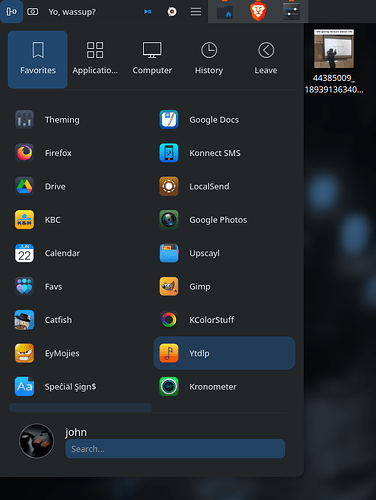Launch the Google Docs icon
The image size is (376, 500).
(169, 120)
